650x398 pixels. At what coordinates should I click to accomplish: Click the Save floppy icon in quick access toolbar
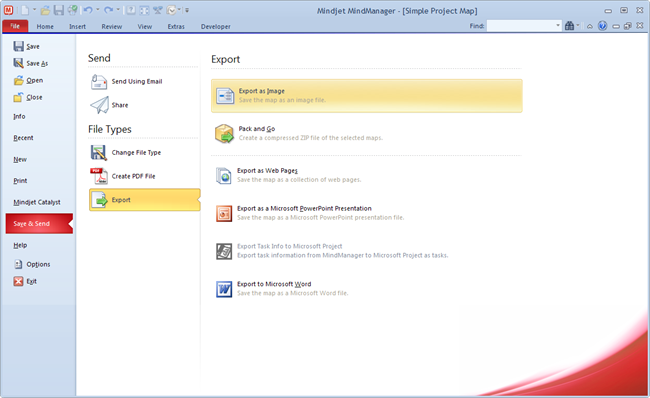coord(59,10)
